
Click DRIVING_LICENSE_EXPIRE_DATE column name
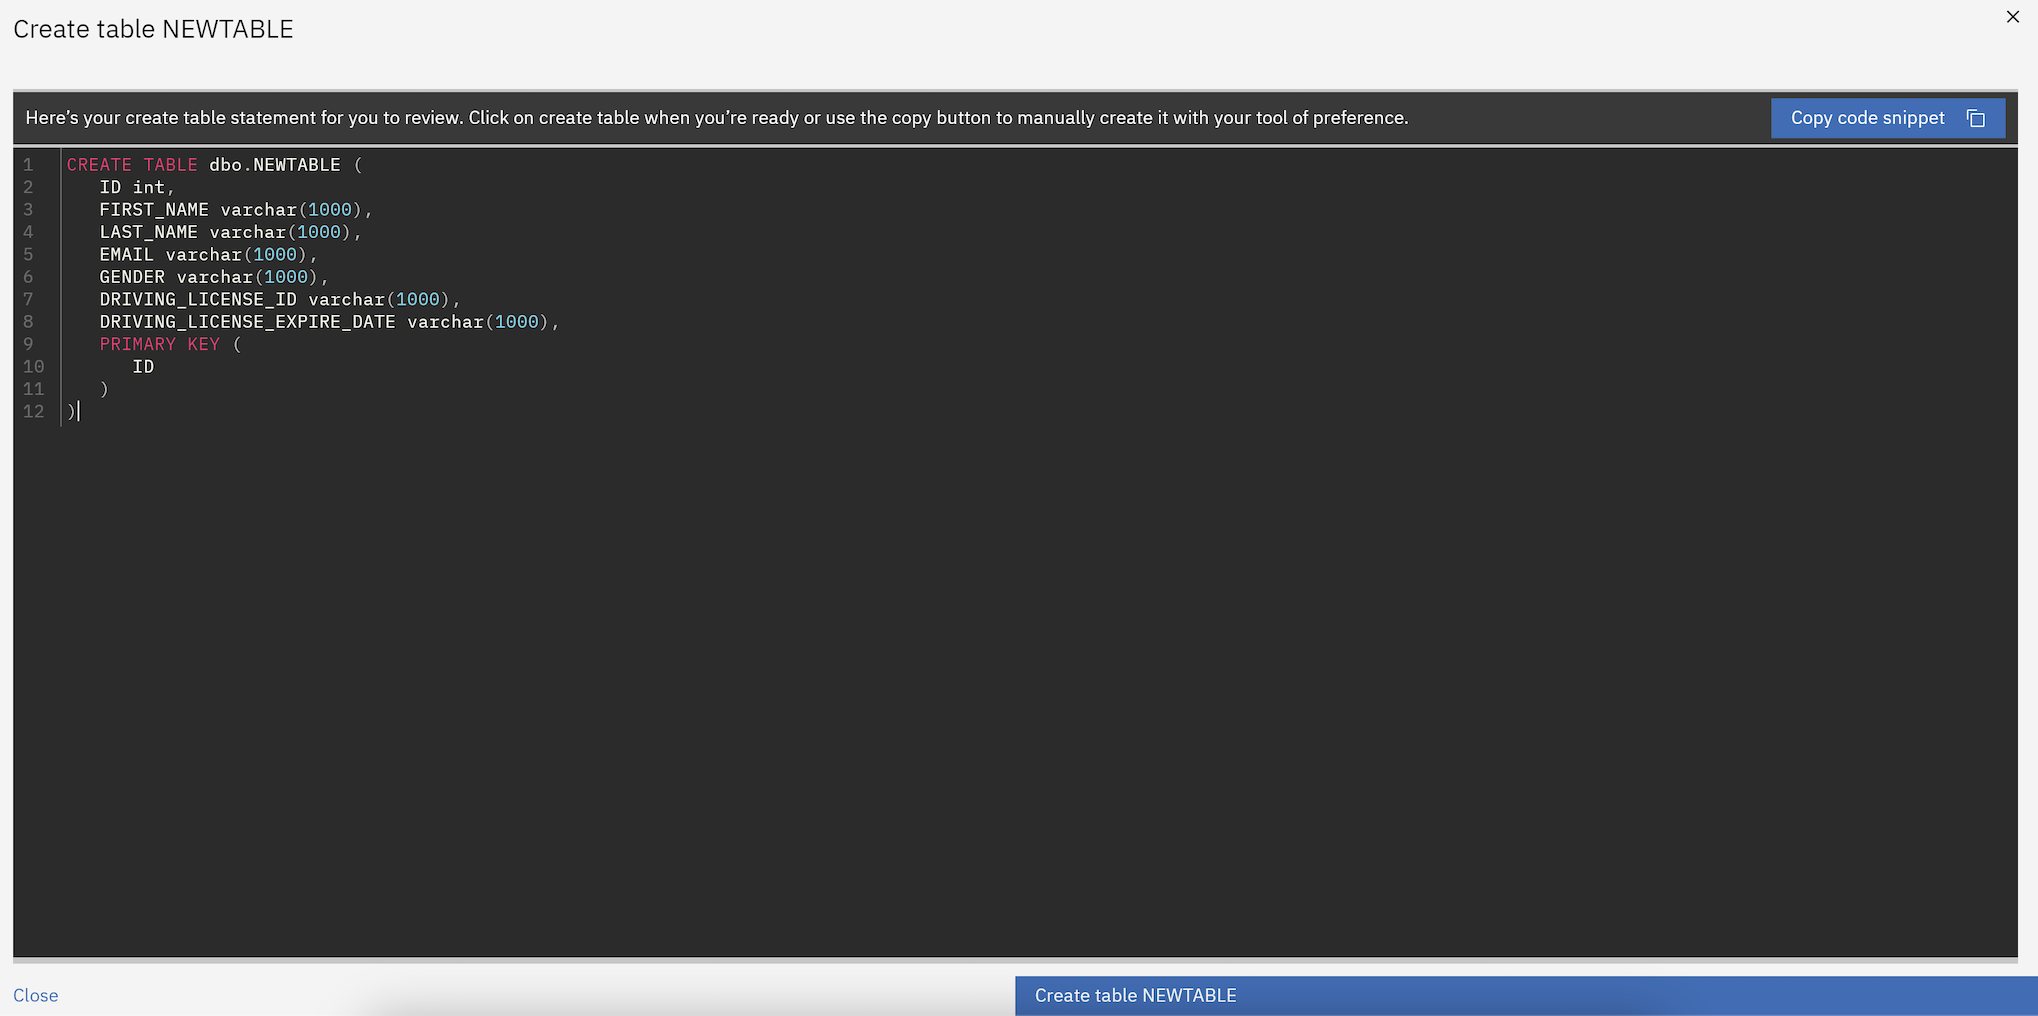click(x=247, y=322)
